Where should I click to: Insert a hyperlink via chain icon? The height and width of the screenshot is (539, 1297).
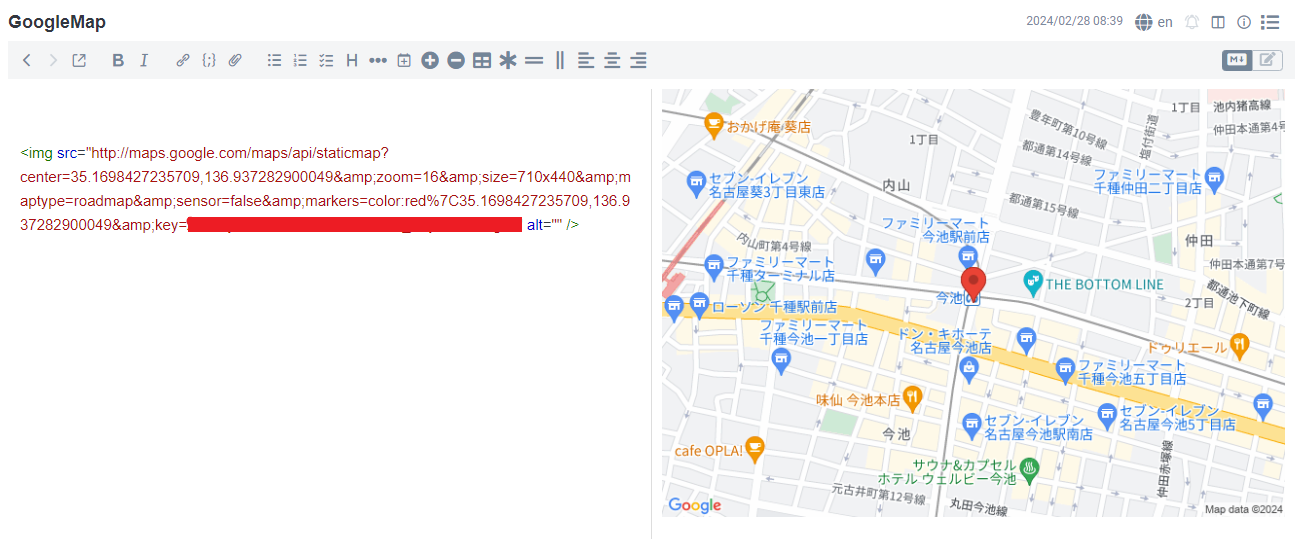[183, 60]
